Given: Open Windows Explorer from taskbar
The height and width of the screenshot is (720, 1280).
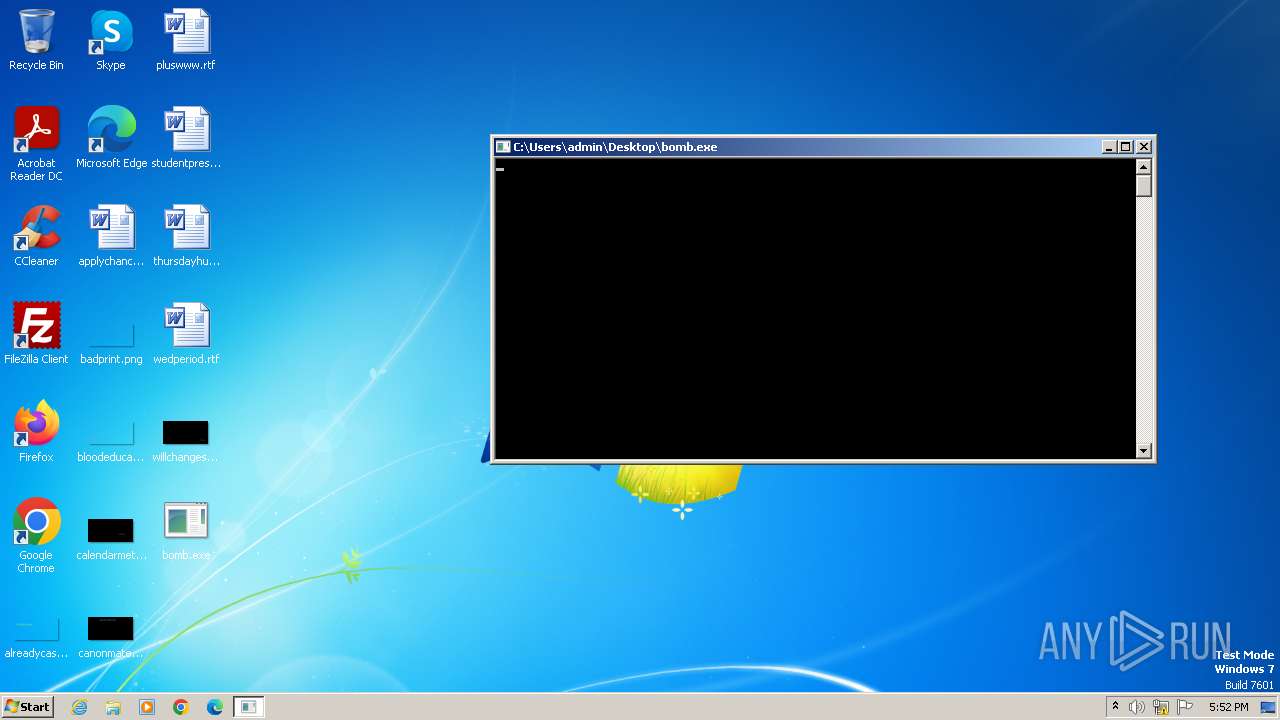Looking at the screenshot, I should [113, 707].
